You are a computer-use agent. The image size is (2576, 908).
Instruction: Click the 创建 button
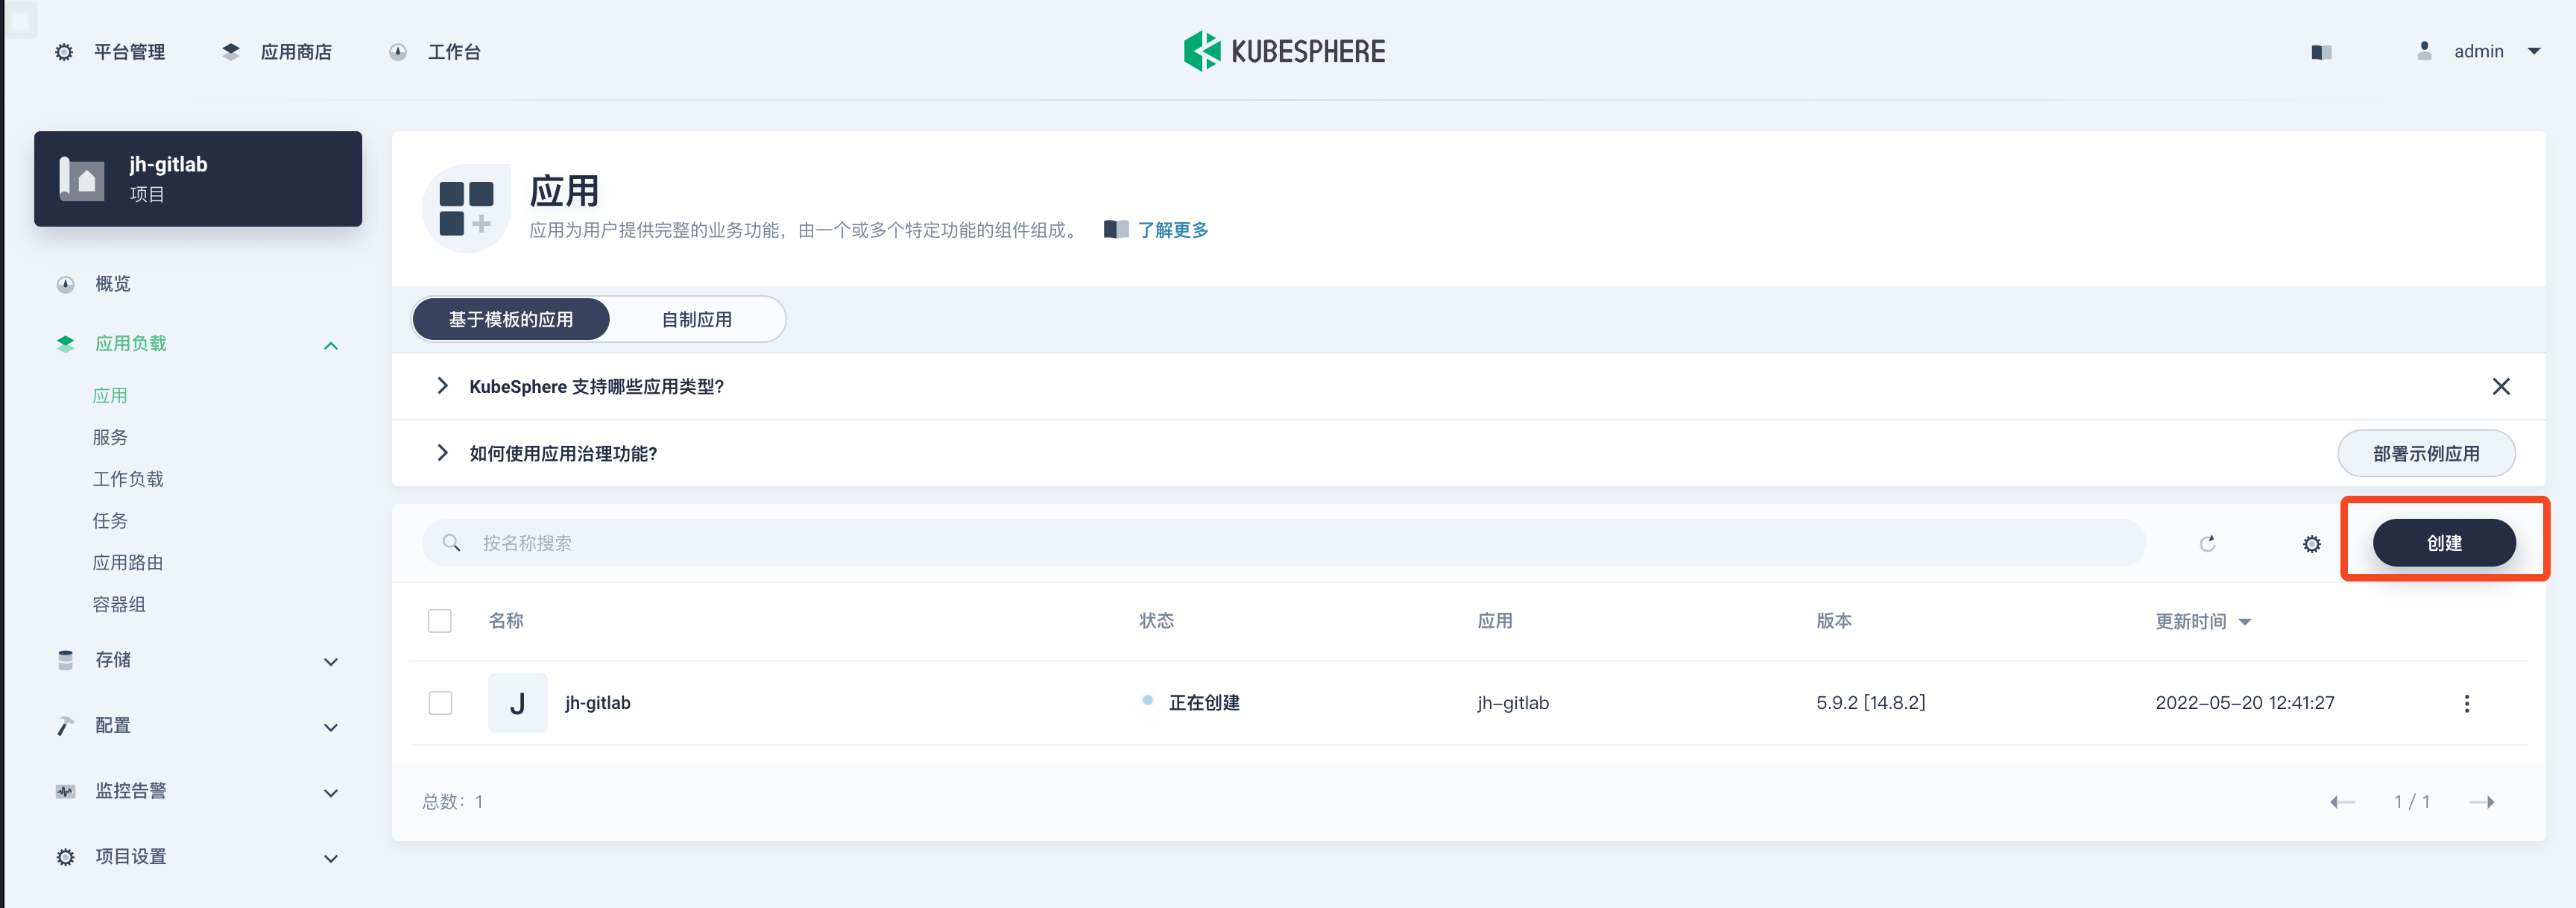pos(2443,543)
